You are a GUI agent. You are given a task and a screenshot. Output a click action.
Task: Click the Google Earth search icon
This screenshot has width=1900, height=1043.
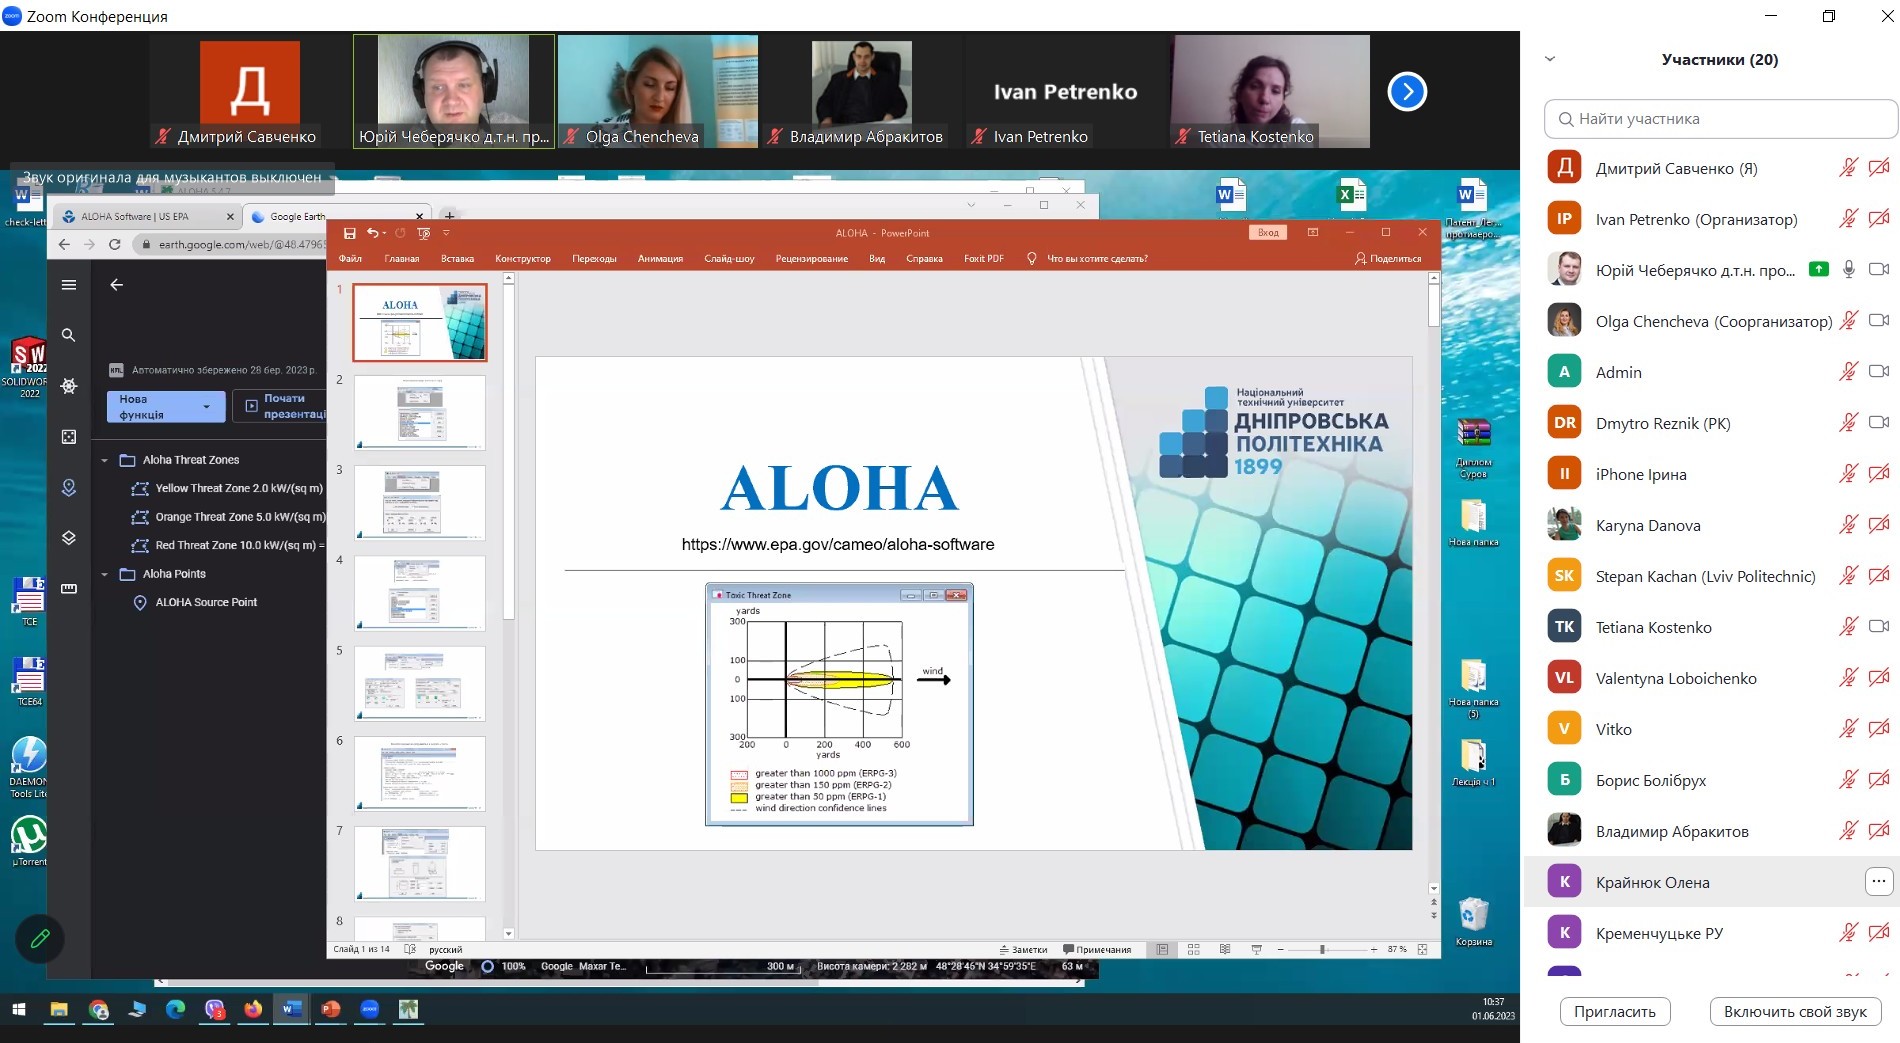[69, 335]
